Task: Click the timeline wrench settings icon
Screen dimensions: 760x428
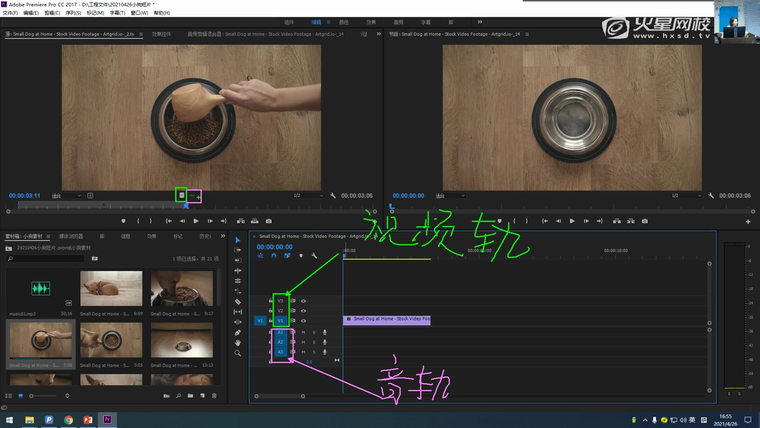Action: (x=314, y=255)
